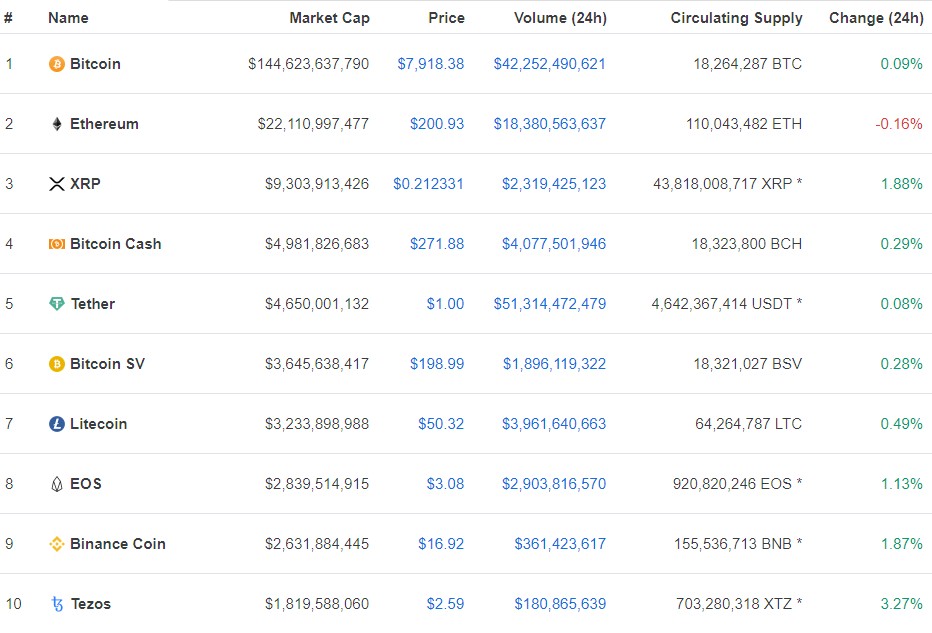
Task: Open the Tezos name link
Action: click(x=90, y=604)
